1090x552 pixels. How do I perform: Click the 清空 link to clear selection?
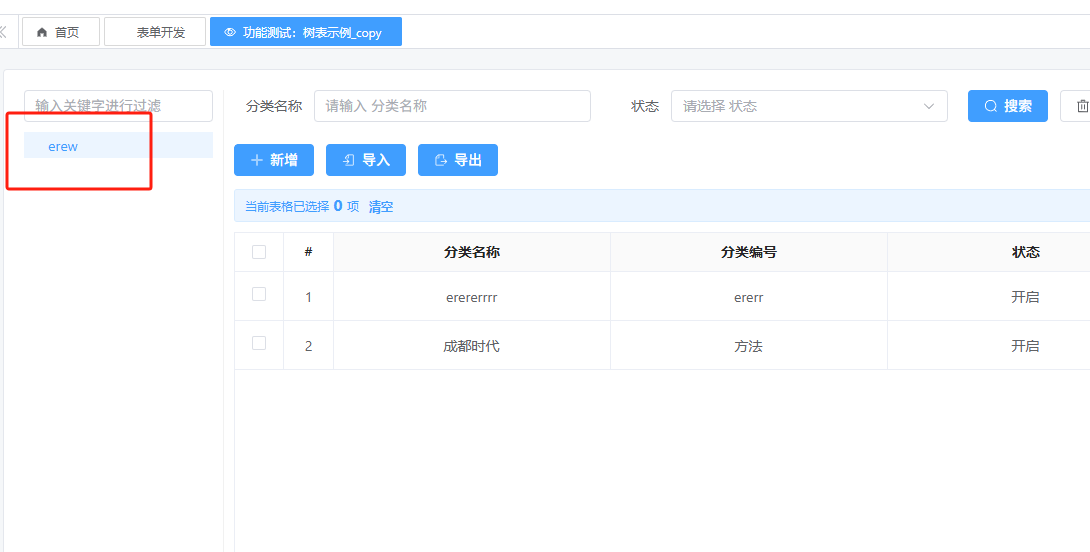tap(381, 207)
